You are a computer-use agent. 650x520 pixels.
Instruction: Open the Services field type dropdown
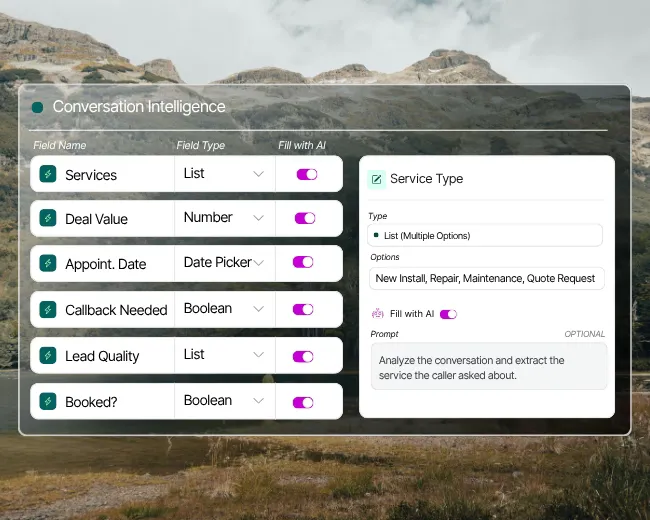pos(224,174)
